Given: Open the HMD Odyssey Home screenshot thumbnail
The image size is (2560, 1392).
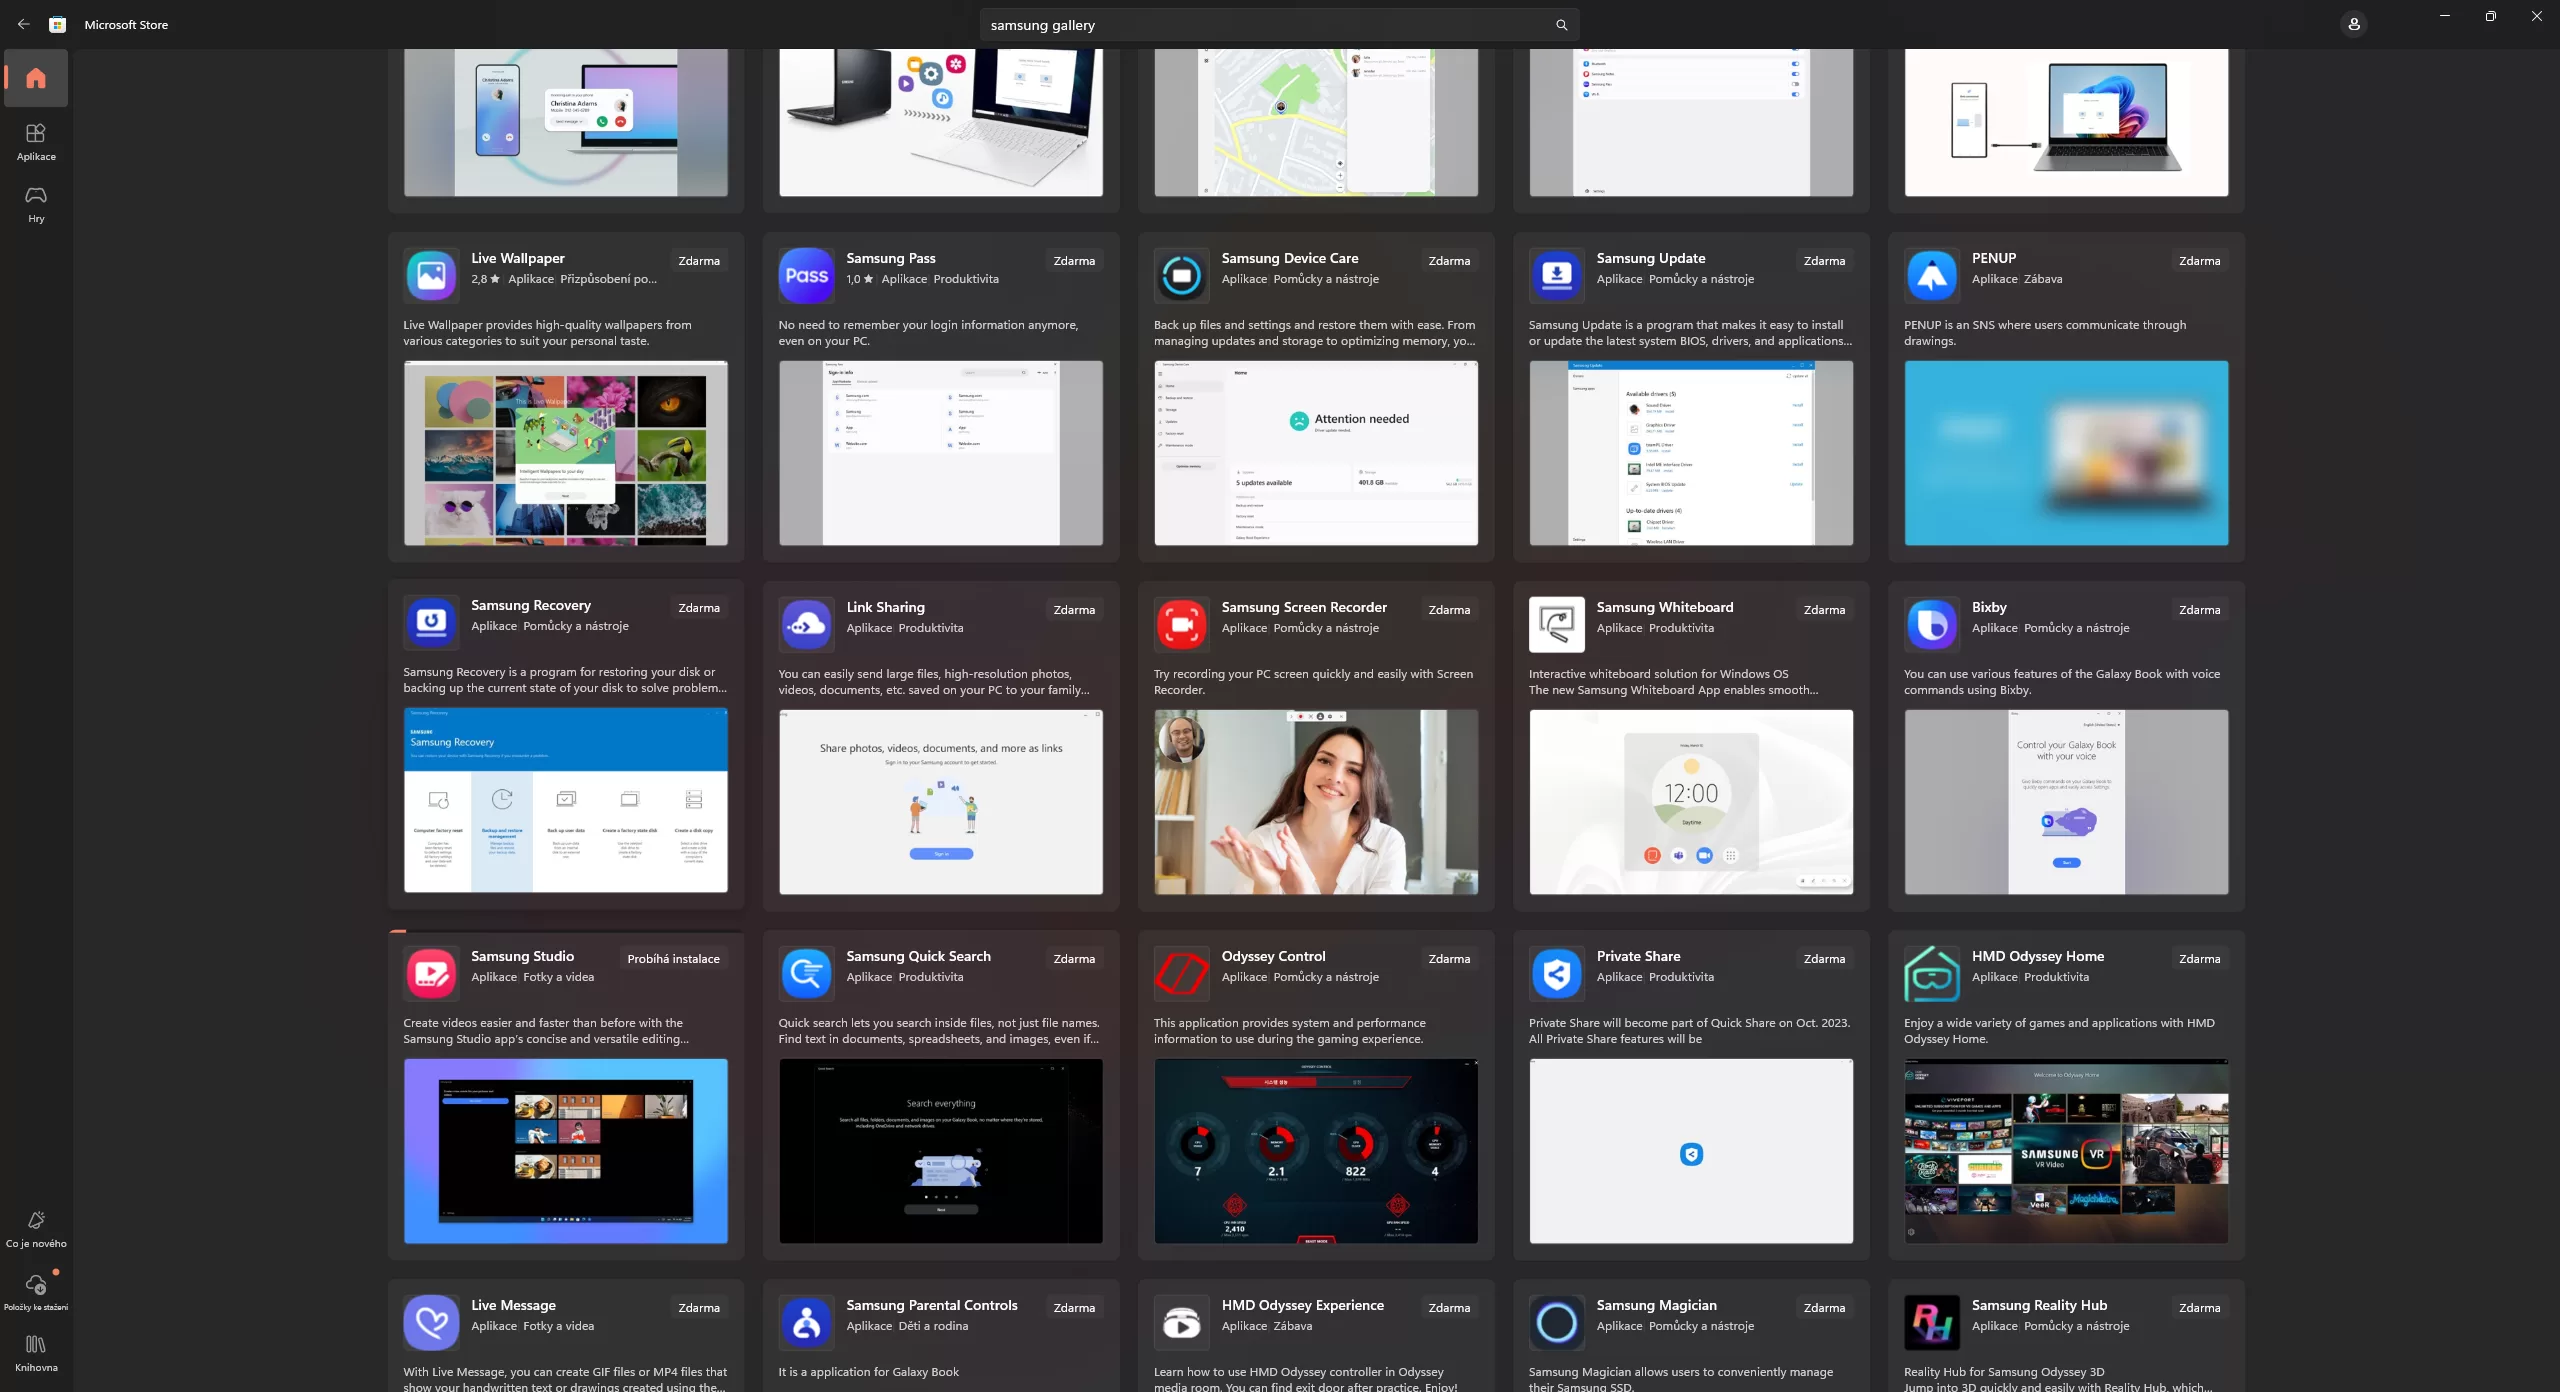Looking at the screenshot, I should pyautogui.click(x=2065, y=1151).
